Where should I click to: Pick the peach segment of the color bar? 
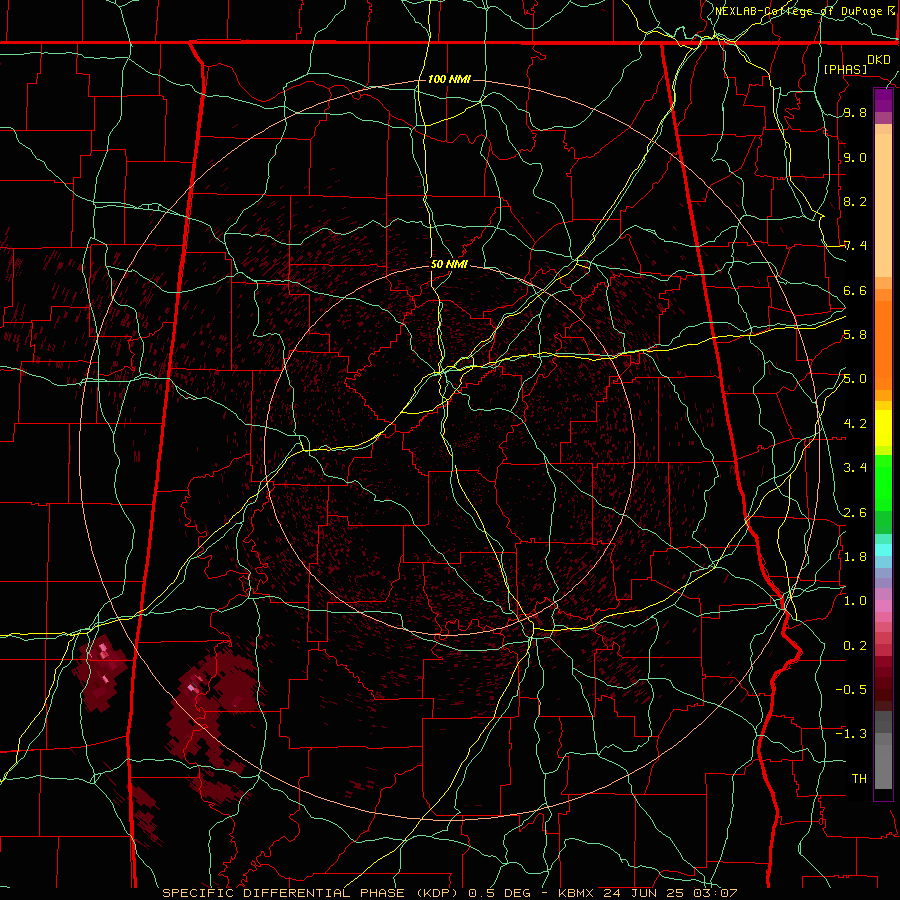(x=883, y=201)
